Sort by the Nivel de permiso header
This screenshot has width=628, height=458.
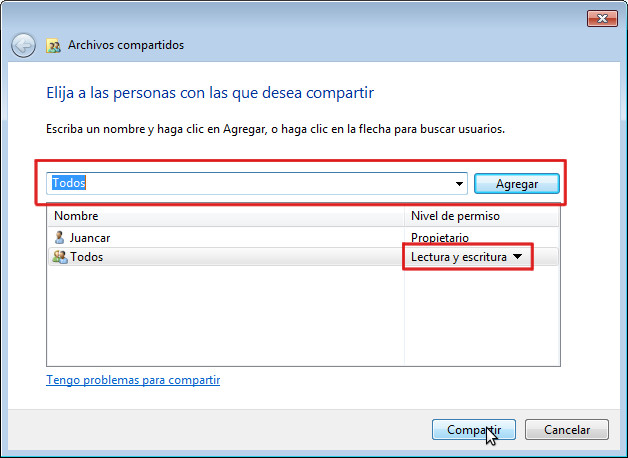tap(481, 216)
